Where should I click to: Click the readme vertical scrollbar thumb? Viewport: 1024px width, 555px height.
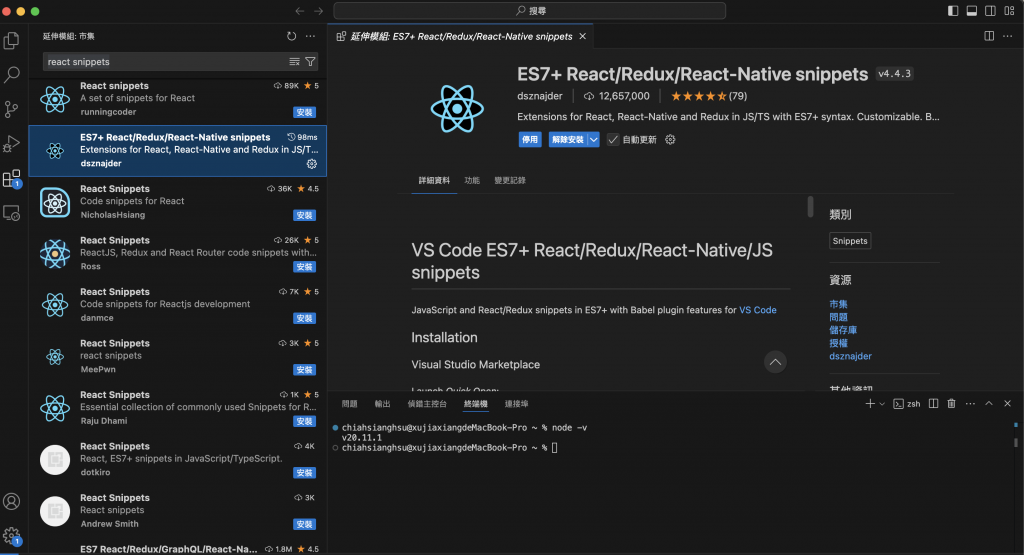pos(810,206)
